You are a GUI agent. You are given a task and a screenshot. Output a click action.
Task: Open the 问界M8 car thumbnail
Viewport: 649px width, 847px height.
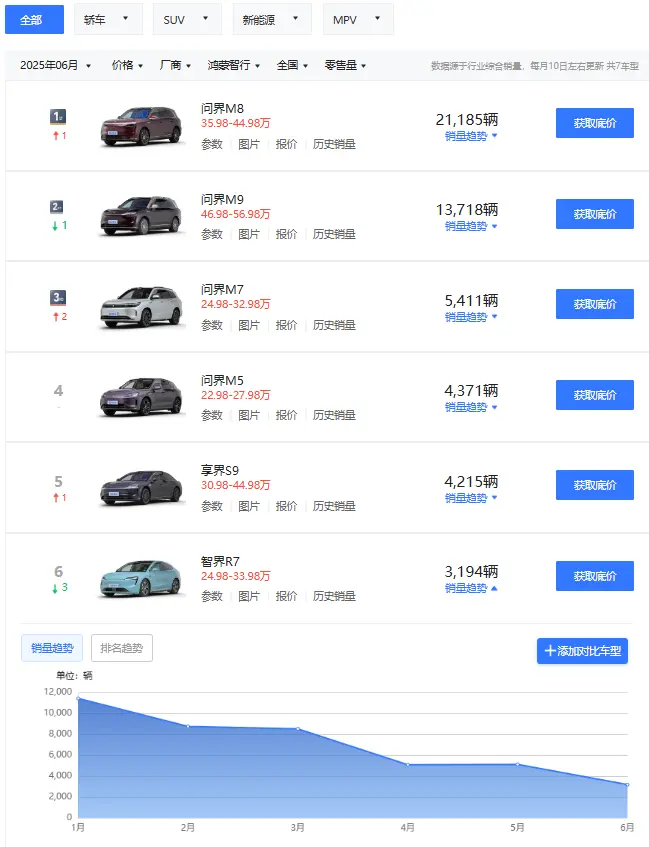coord(141,126)
